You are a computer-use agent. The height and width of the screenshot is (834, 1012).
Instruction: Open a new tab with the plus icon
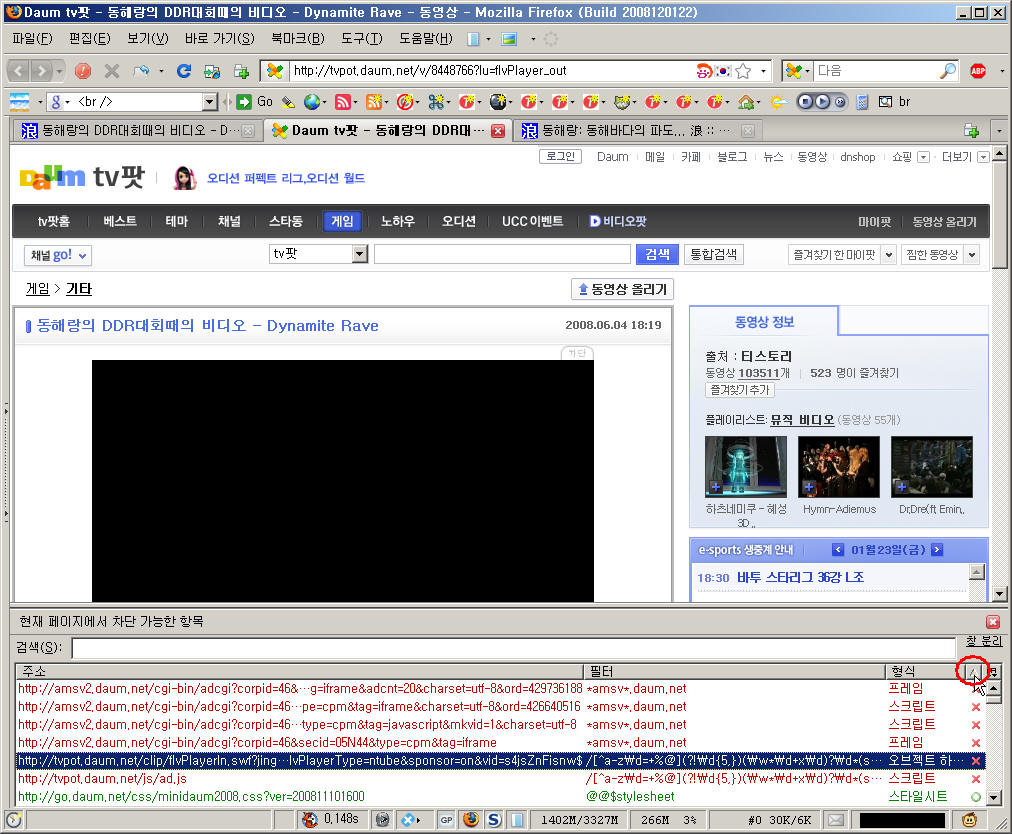point(971,130)
